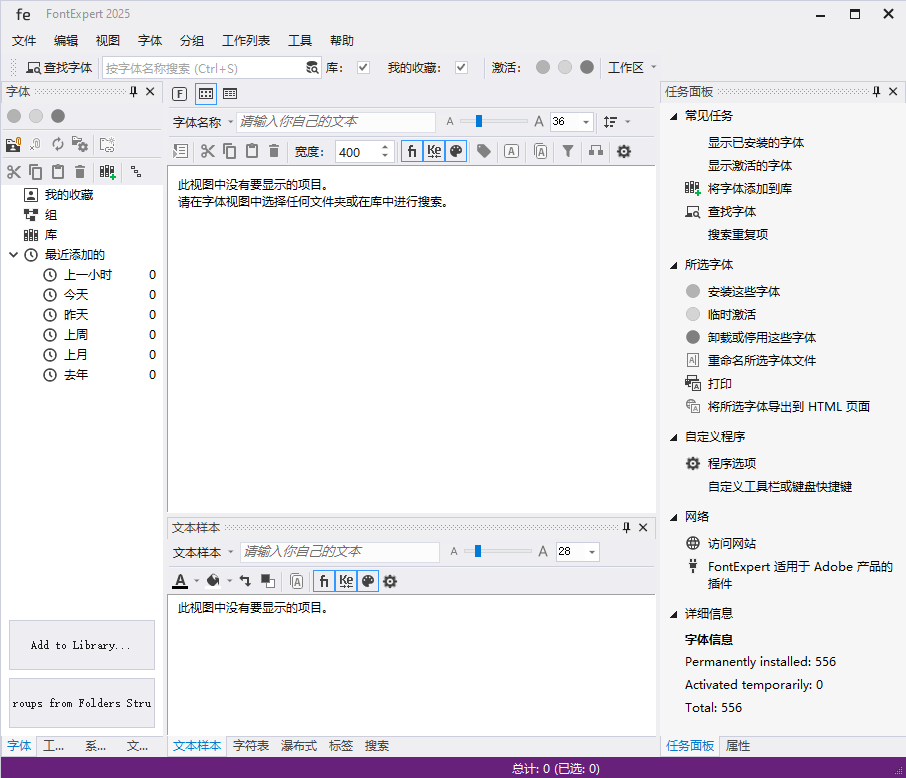Image resolution: width=906 pixels, height=778 pixels.
Task: Click the filter icon in the font toolbar
Action: (568, 150)
